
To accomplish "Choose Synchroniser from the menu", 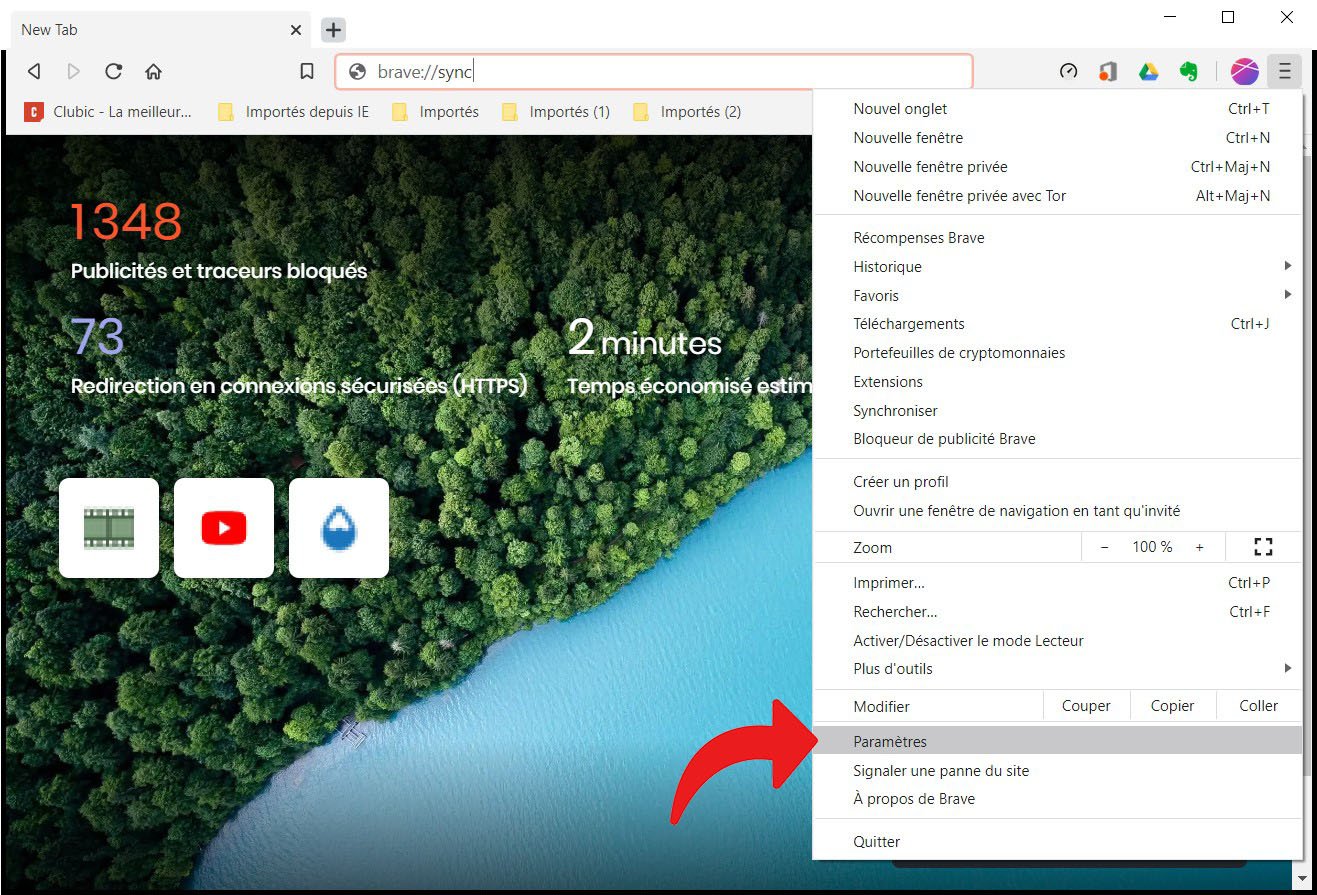I will [x=895, y=410].
